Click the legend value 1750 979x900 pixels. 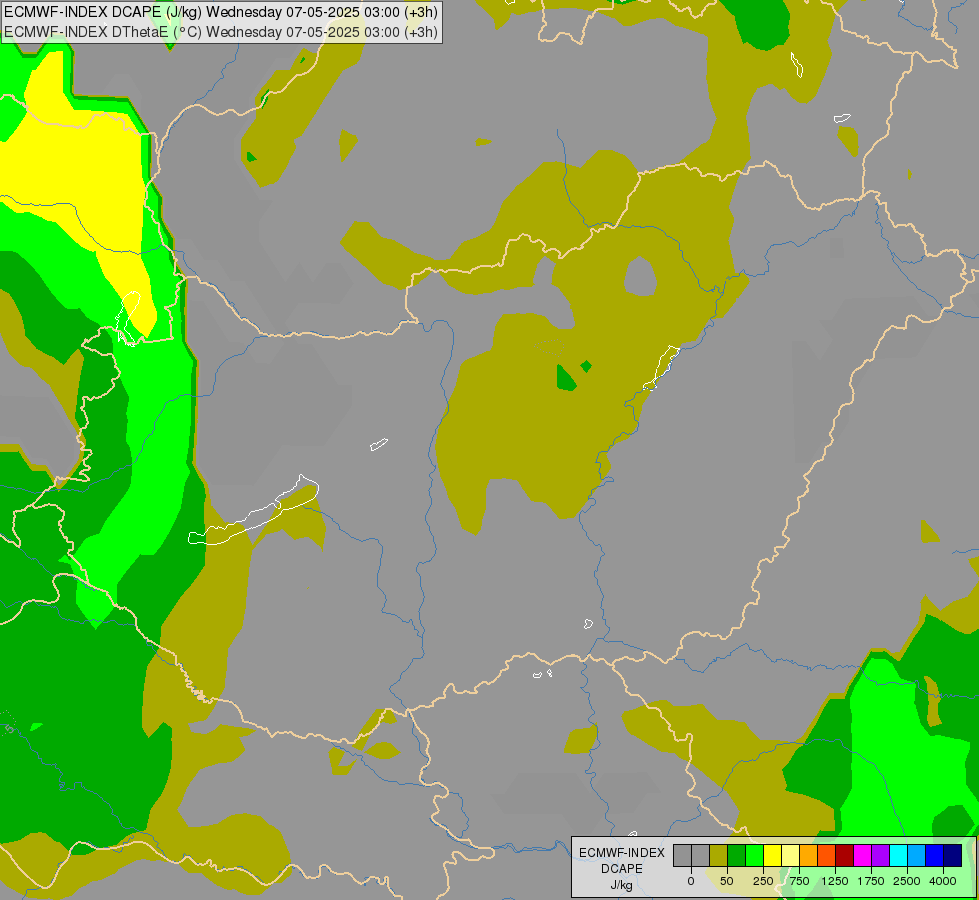871,881
